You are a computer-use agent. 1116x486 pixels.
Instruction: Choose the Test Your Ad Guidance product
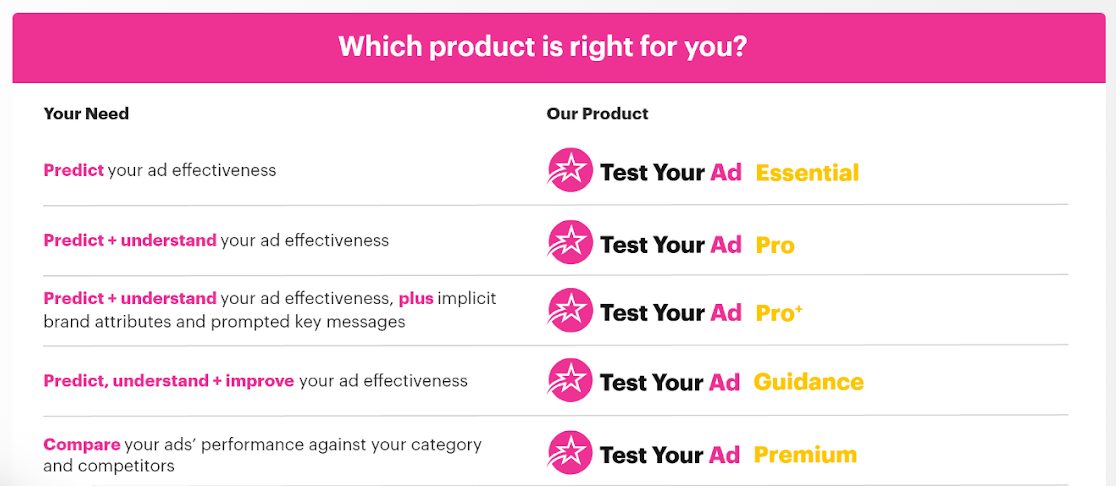pos(705,381)
